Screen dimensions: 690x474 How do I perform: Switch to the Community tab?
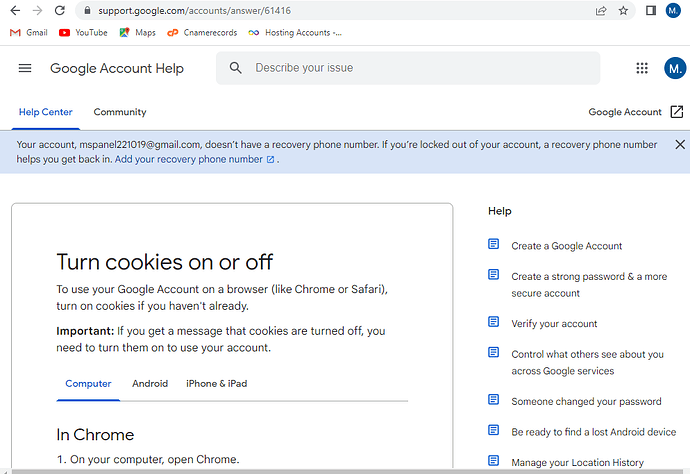coord(120,112)
